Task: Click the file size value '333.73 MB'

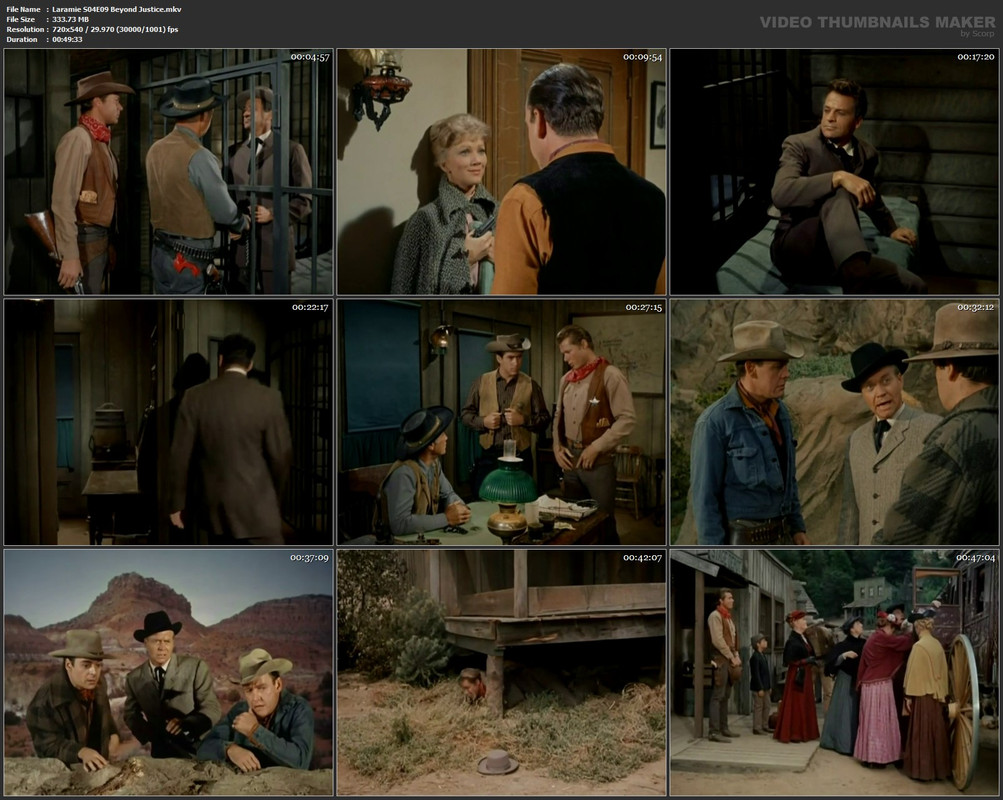Action: coord(70,20)
